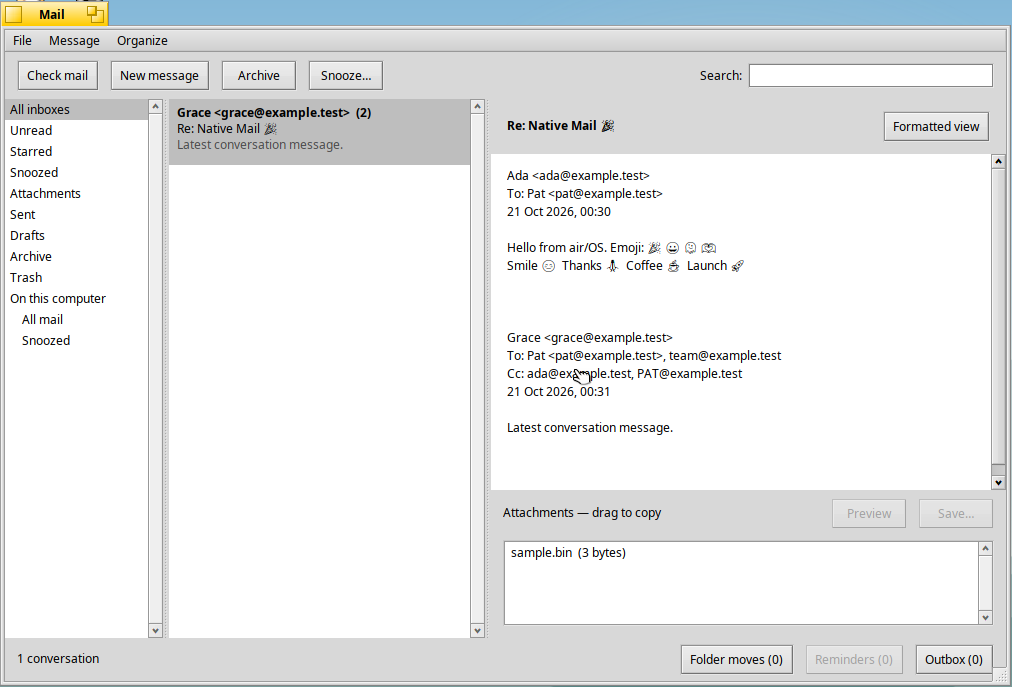
Task: Show the Unread folder
Action: pyautogui.click(x=77, y=130)
